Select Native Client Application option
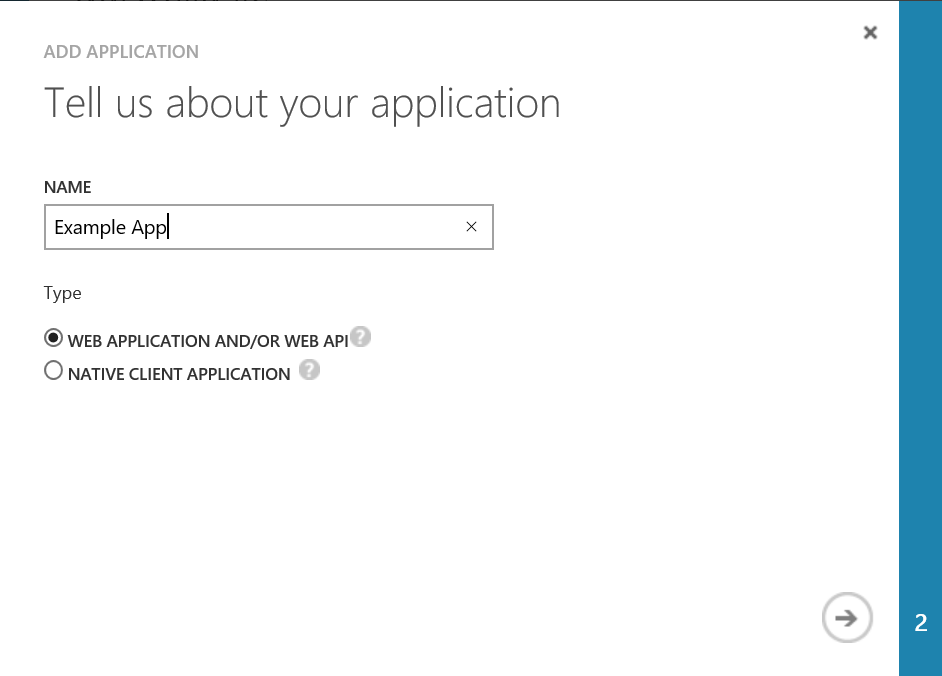Screen dimensions: 942x676 click(53, 371)
